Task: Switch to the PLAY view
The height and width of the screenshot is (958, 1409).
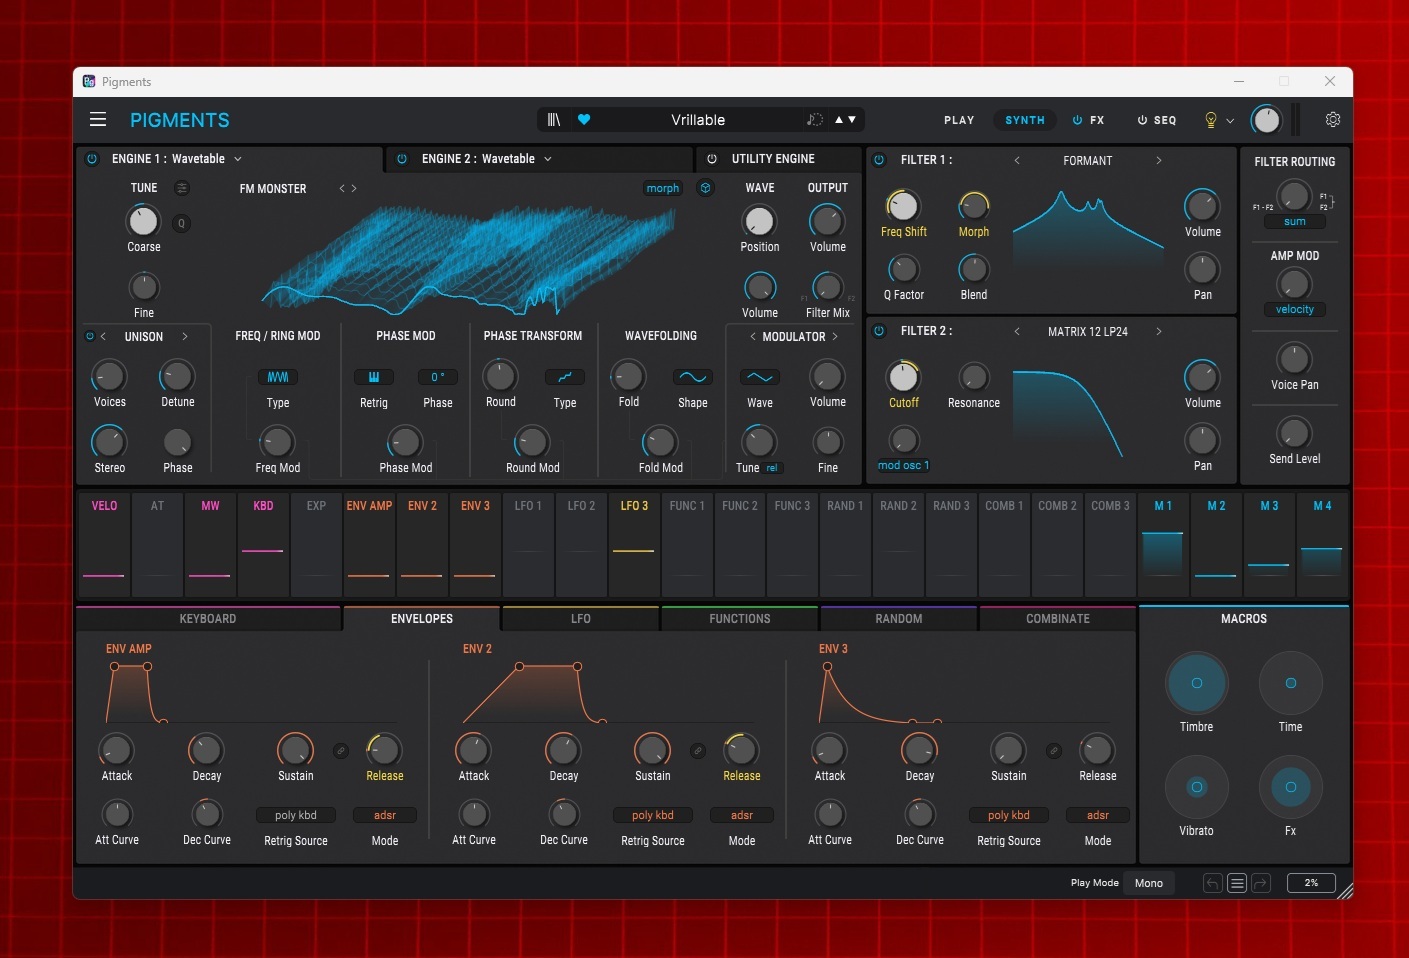Action: coord(958,120)
